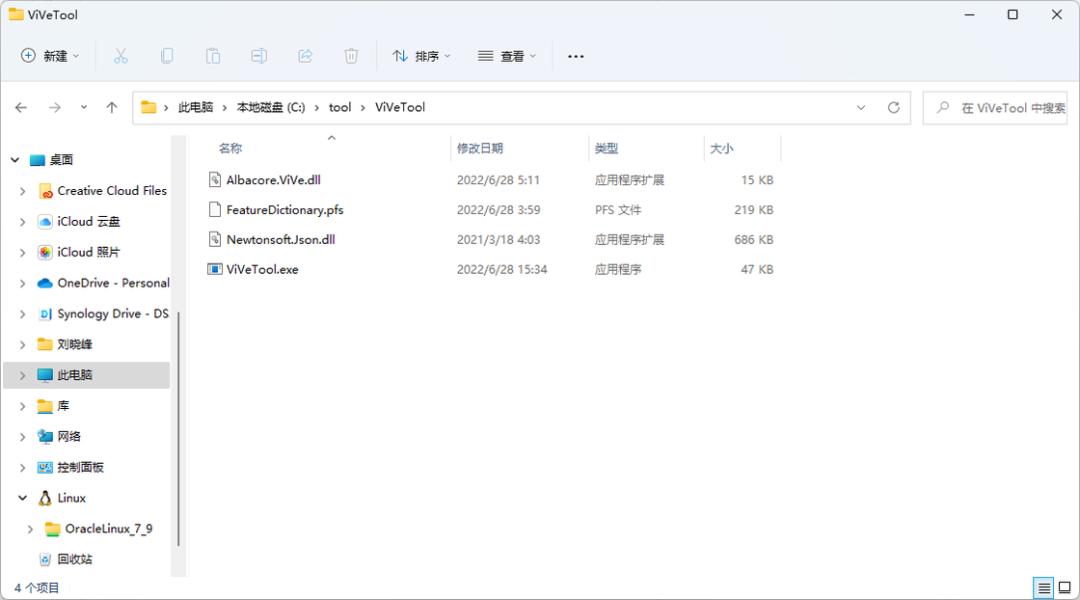1080x600 pixels.
Task: Switch to details view icon in status bar
Action: [1043, 588]
